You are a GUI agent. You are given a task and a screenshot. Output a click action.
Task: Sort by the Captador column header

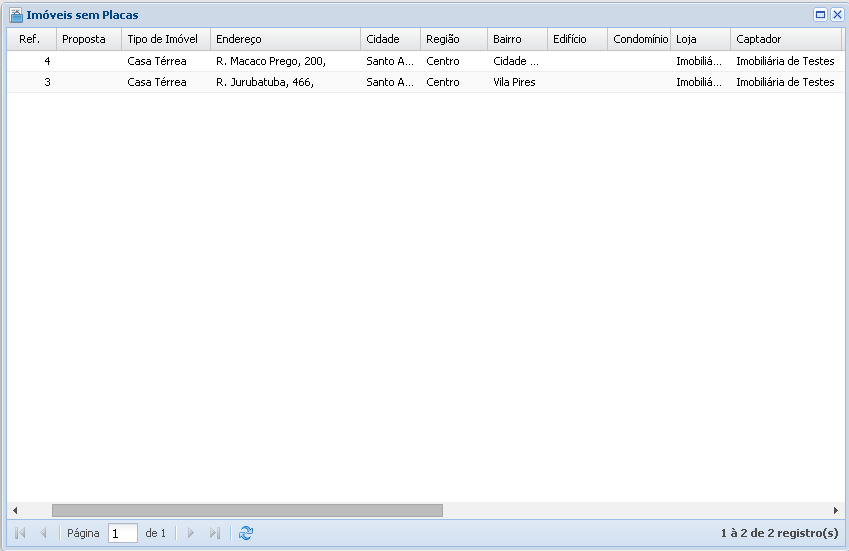(784, 39)
